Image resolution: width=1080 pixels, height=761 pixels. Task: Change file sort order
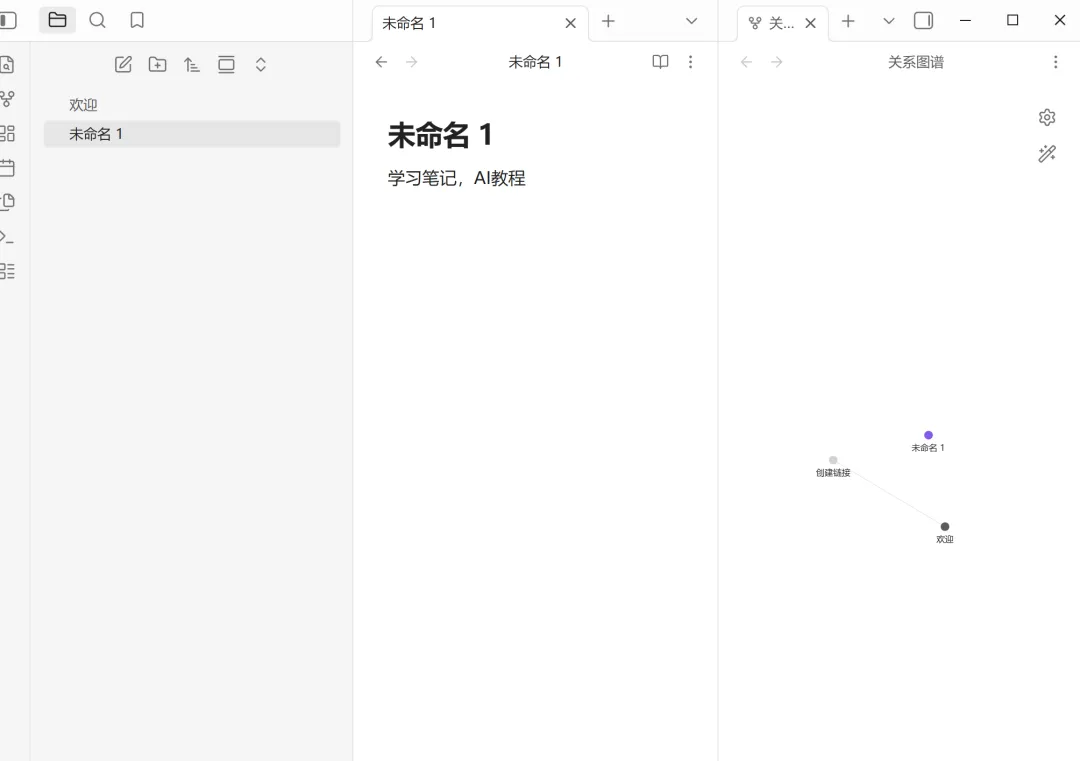click(x=191, y=65)
